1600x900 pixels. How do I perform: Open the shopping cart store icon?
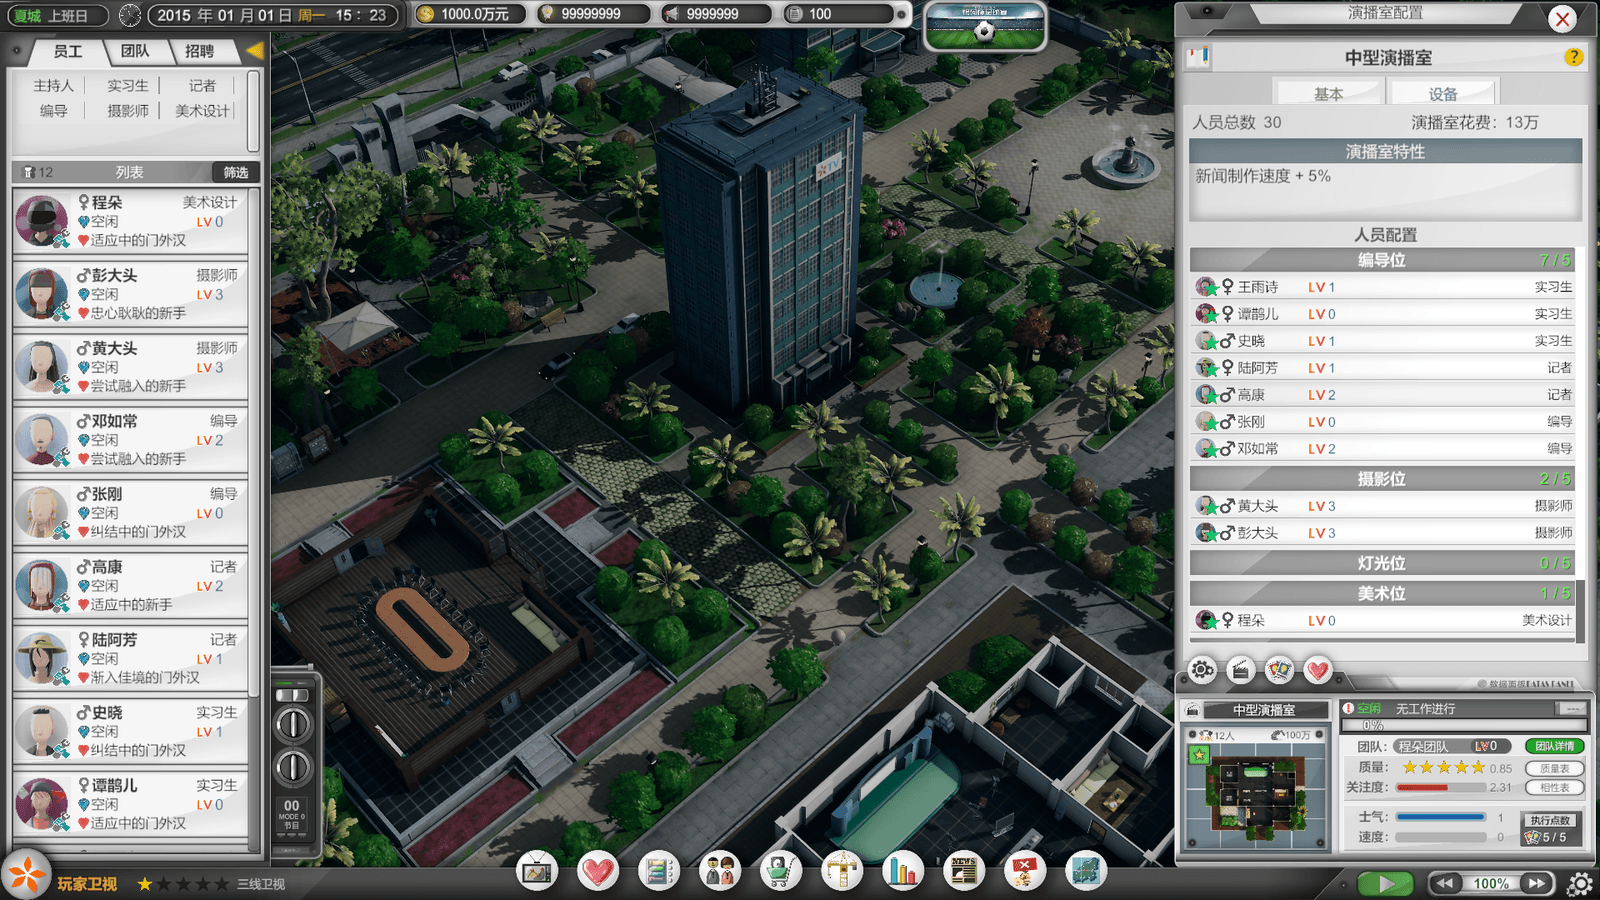[780, 872]
